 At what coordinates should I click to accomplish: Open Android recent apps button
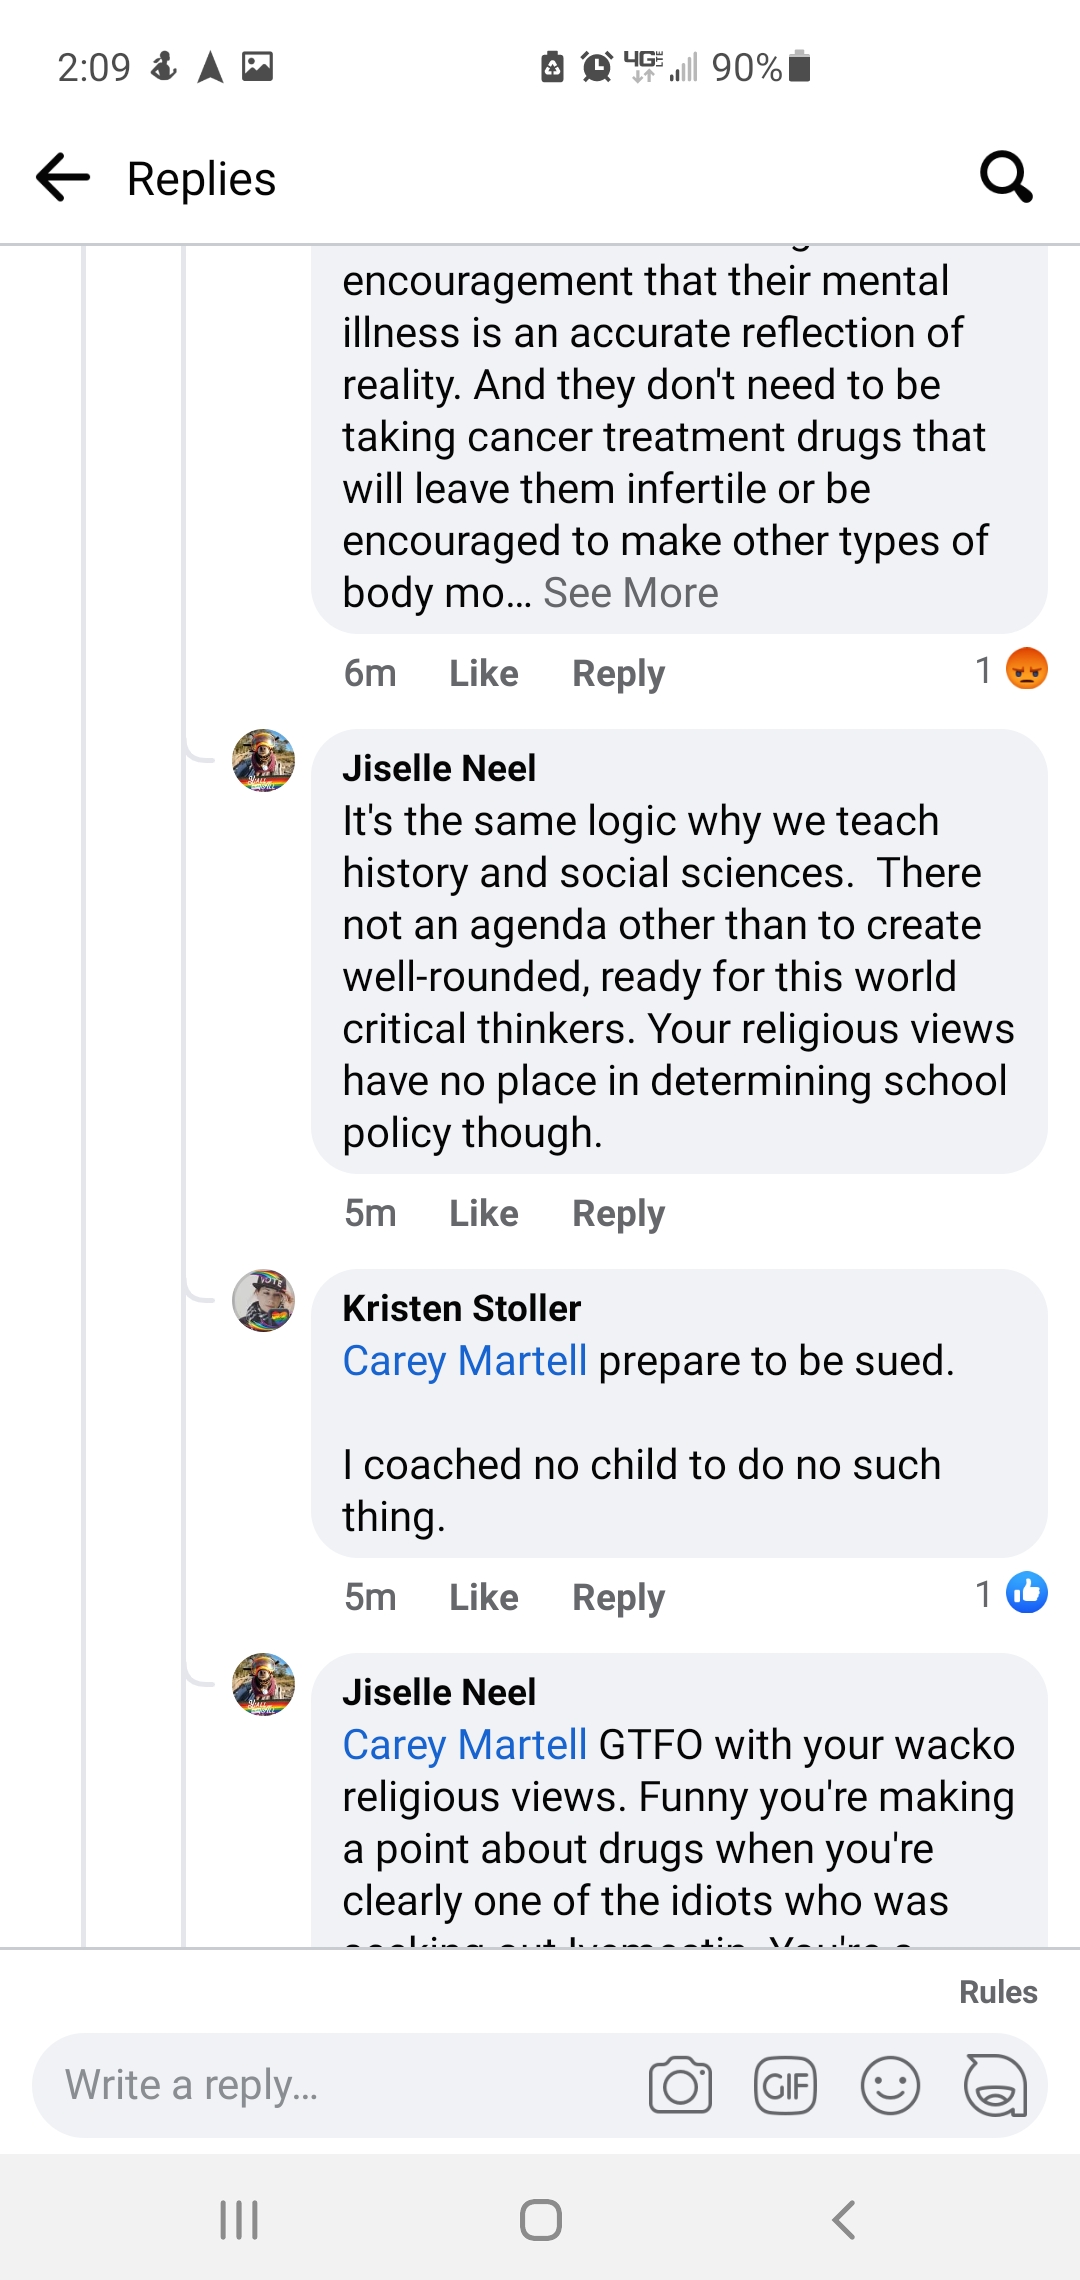pos(238,2218)
